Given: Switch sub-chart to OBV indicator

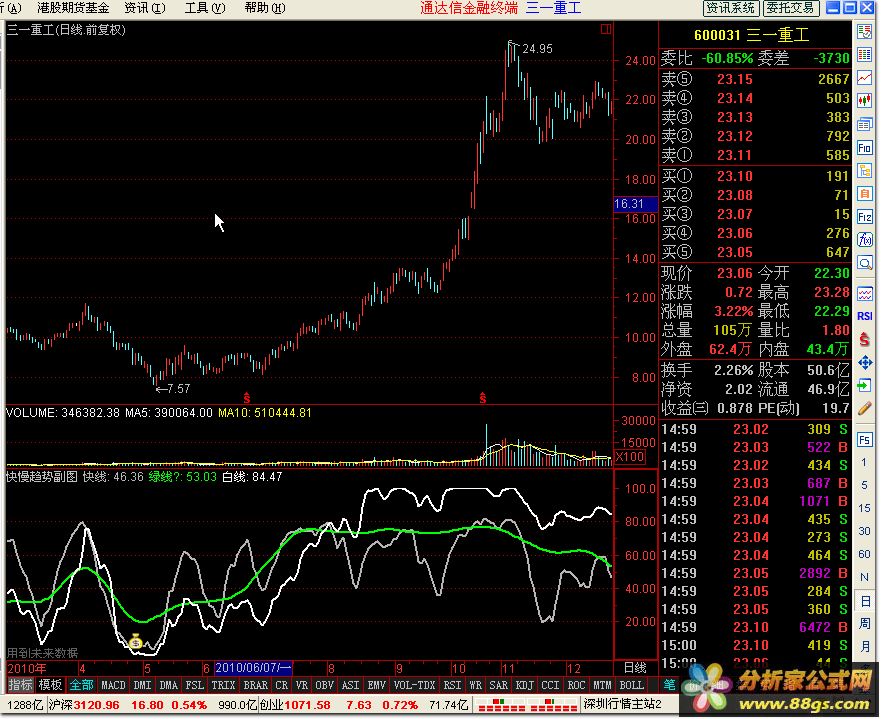Looking at the screenshot, I should (x=324, y=685).
